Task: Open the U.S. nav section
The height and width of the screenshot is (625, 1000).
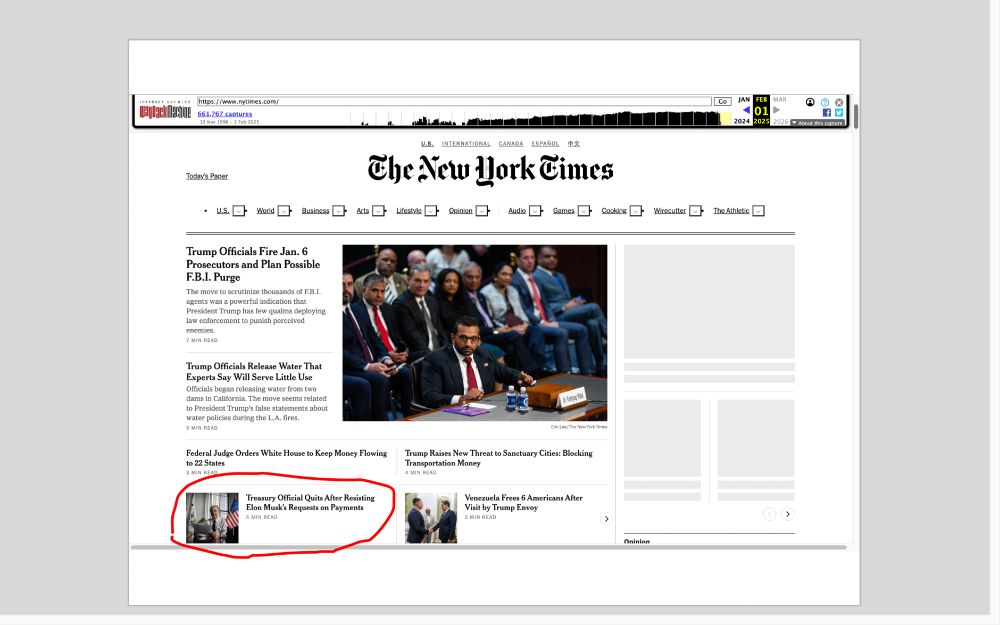Action: [x=223, y=210]
